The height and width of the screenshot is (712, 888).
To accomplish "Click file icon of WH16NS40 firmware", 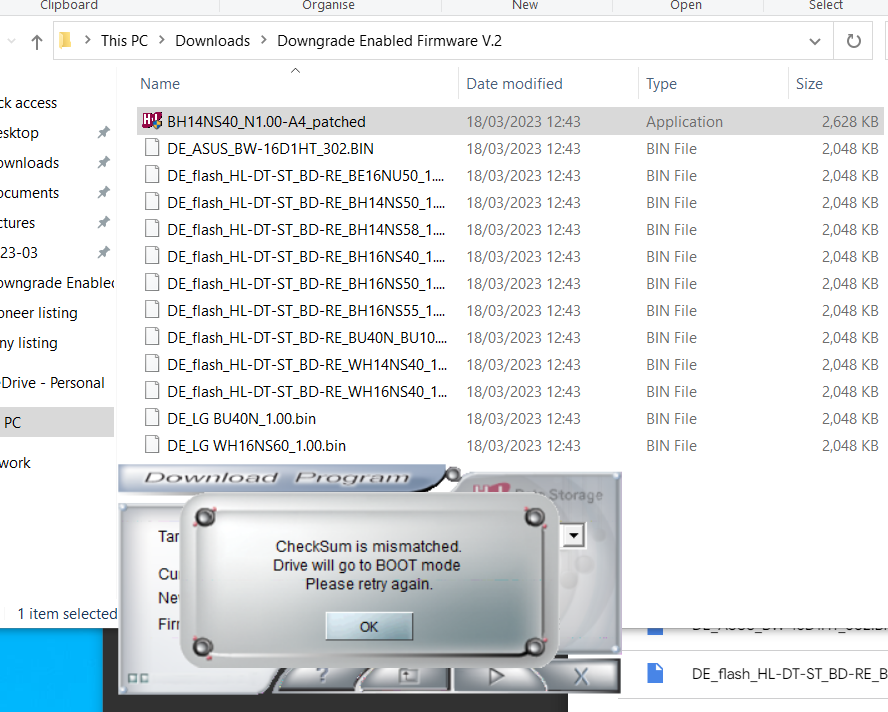I will point(152,391).
